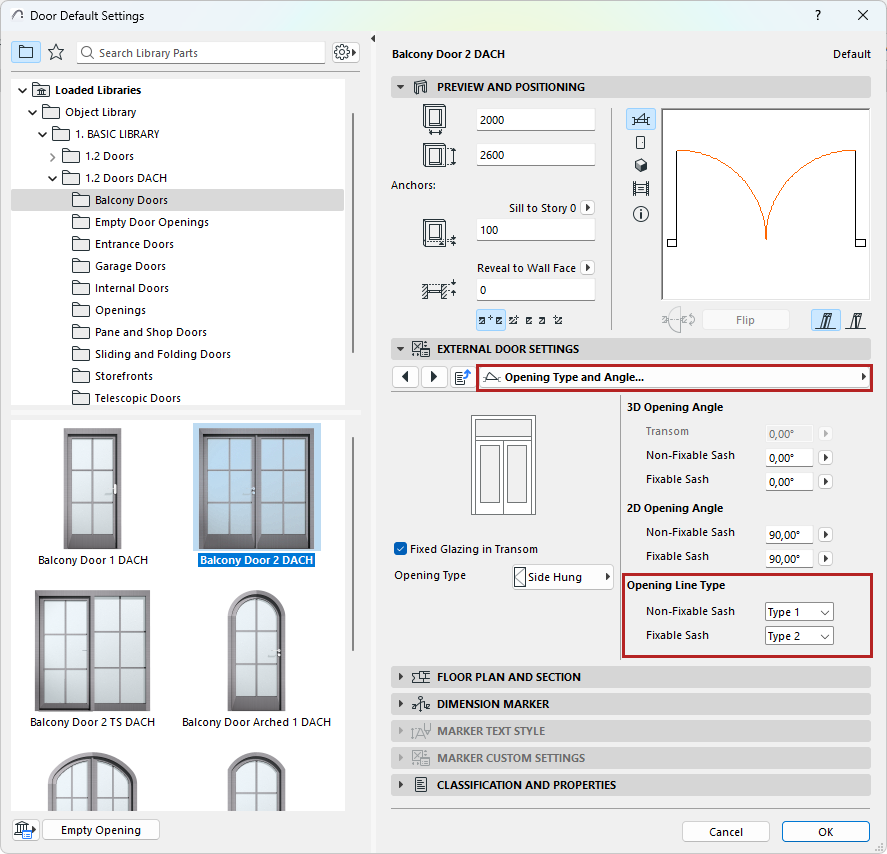This screenshot has height=854, width=887.
Task: Click the Flip button
Action: pyautogui.click(x=746, y=320)
